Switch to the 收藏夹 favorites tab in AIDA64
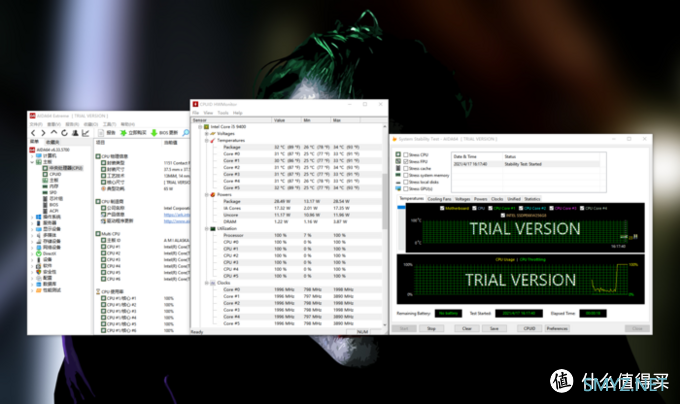Screen dimensions: 680x404 pos(52,142)
